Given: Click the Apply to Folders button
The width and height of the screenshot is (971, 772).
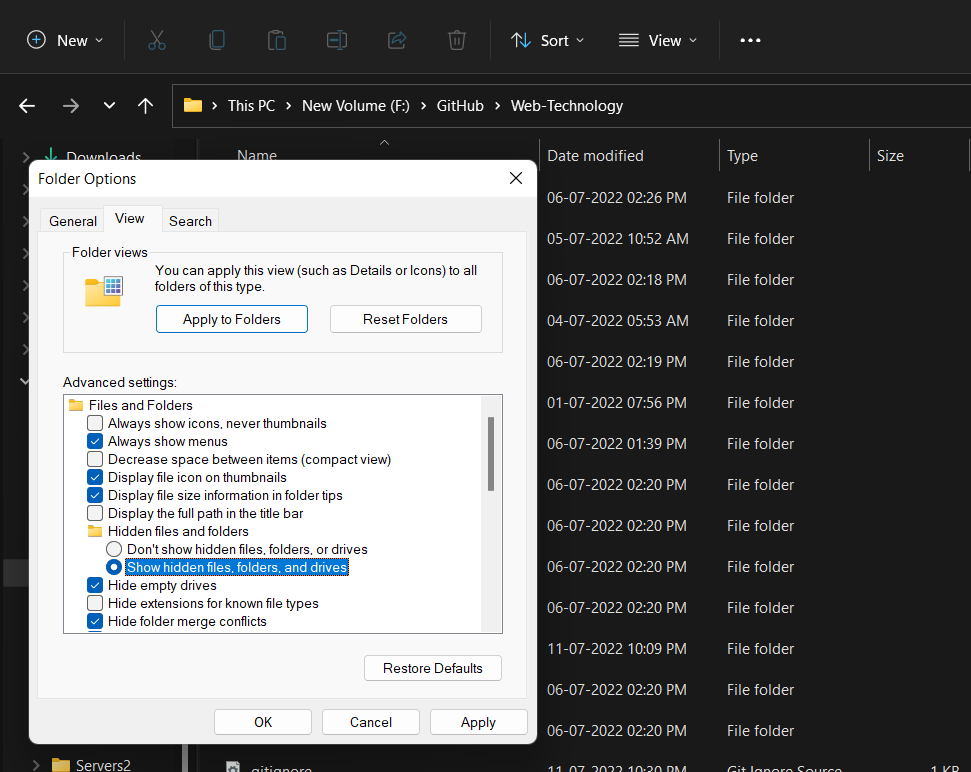Looking at the screenshot, I should click(x=231, y=319).
